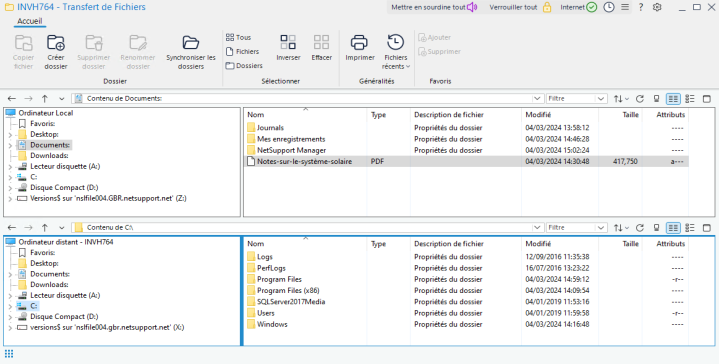Open local path dropdown Contenu de Documents

[537, 99]
